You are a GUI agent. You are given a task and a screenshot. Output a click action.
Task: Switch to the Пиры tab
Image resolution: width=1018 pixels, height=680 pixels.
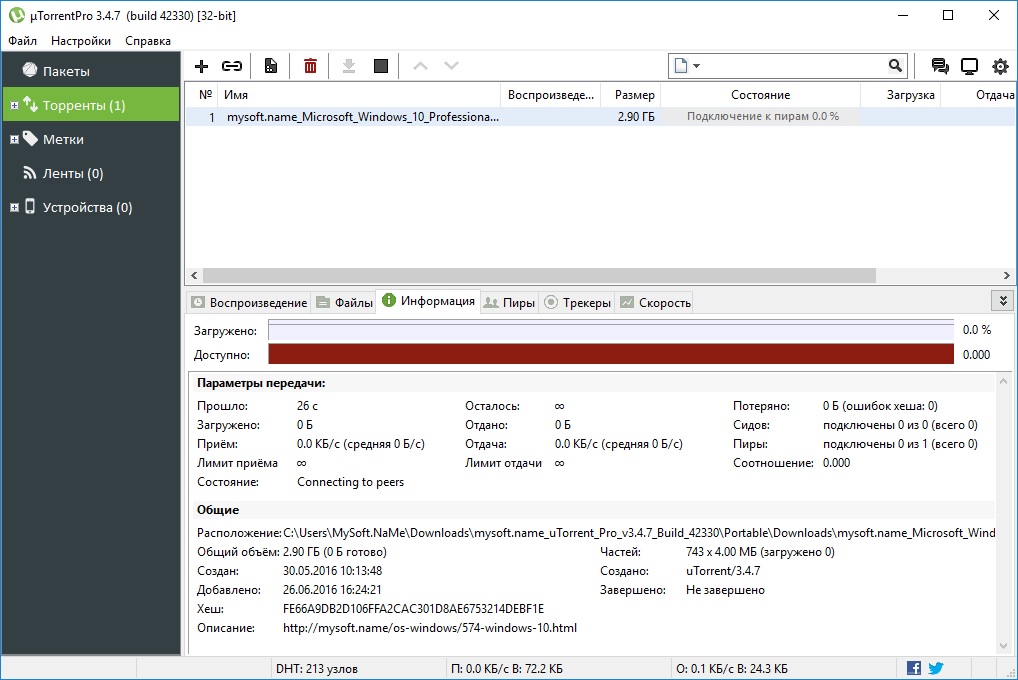(x=510, y=303)
